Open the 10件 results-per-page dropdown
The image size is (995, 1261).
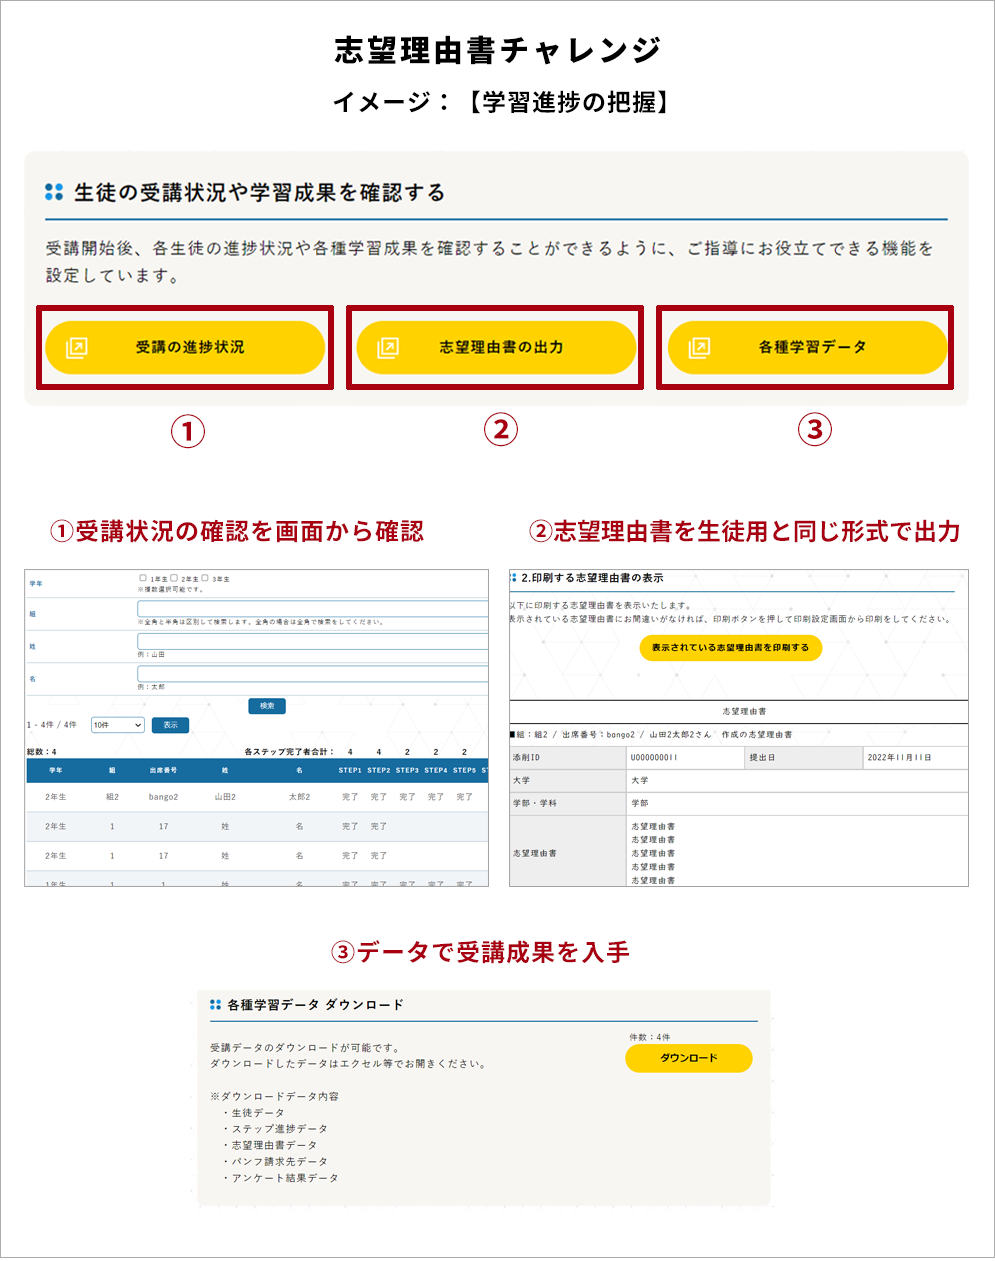(x=117, y=725)
